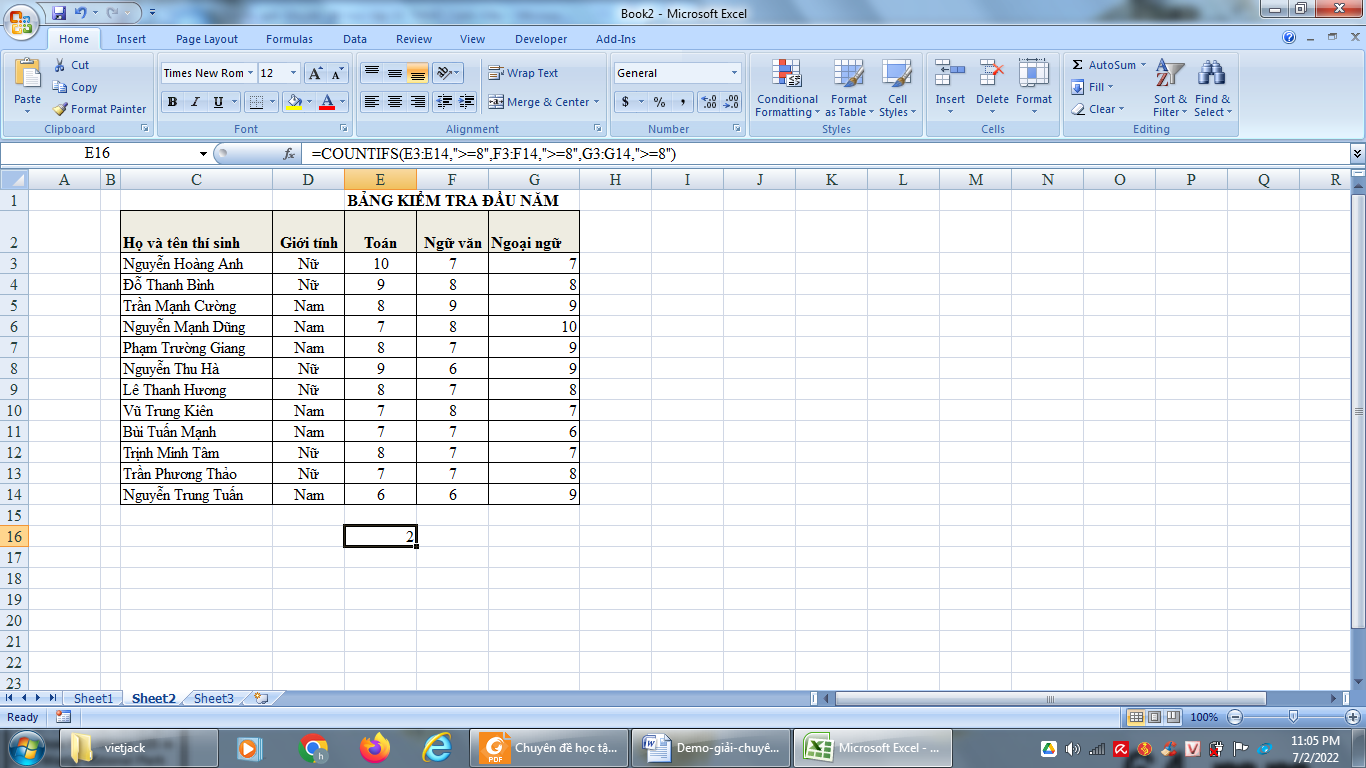Viewport: 1366px width, 768px height.
Task: Open Format as Table gallery
Action: 848,88
